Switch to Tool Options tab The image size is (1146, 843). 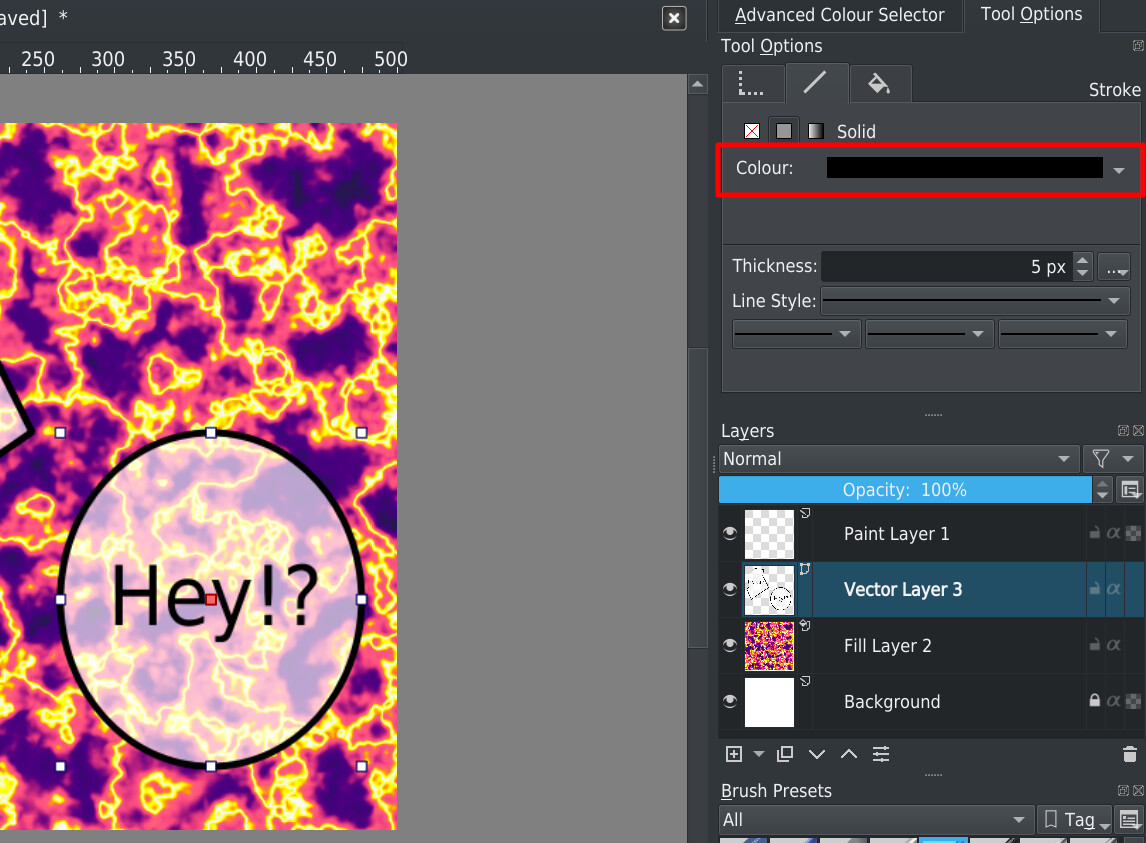point(1031,15)
